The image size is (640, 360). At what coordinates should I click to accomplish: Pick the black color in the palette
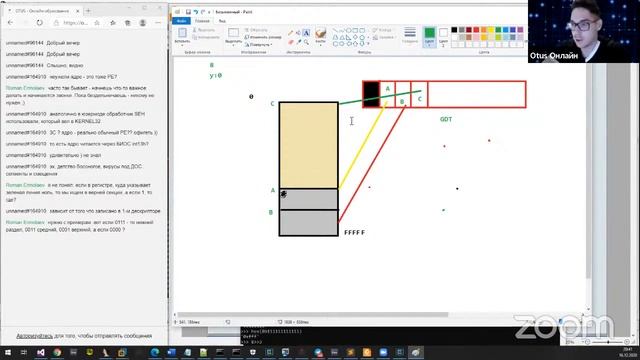(x=454, y=30)
